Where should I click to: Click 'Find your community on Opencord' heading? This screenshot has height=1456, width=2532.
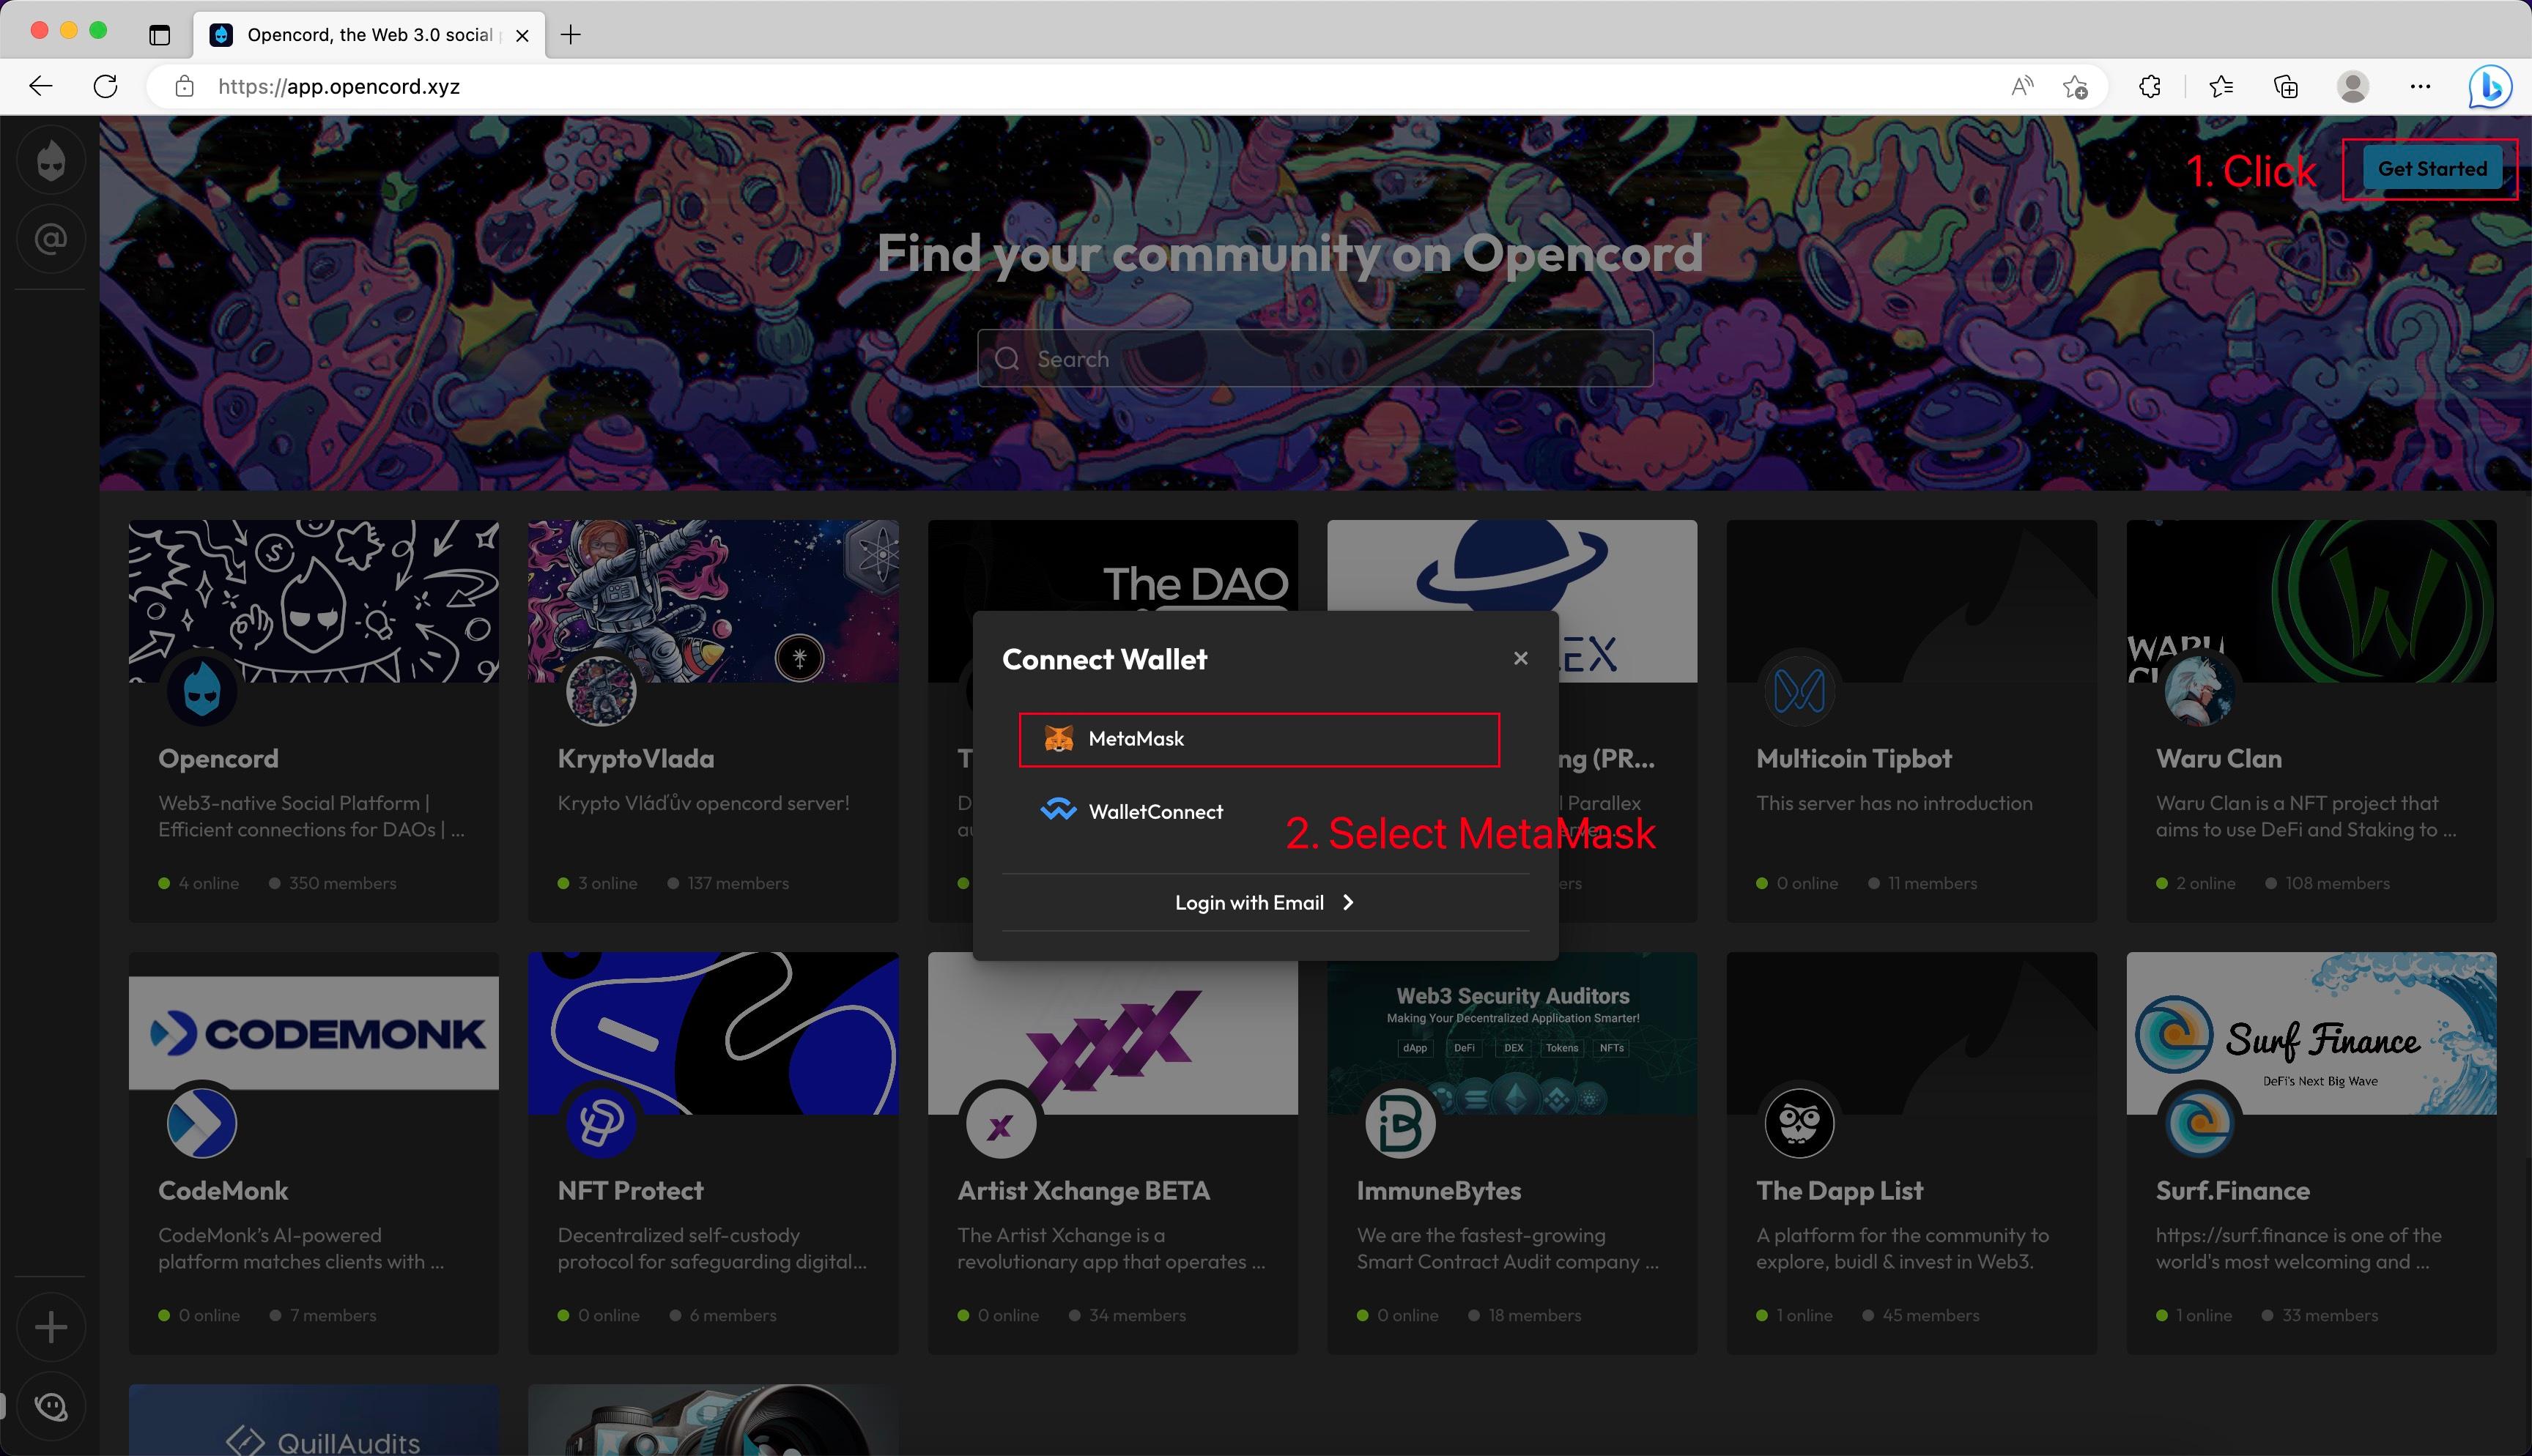pyautogui.click(x=1289, y=254)
